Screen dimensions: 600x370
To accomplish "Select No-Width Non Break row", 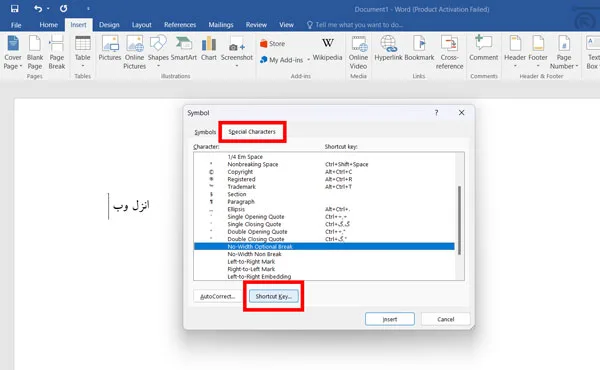I will click(324, 254).
